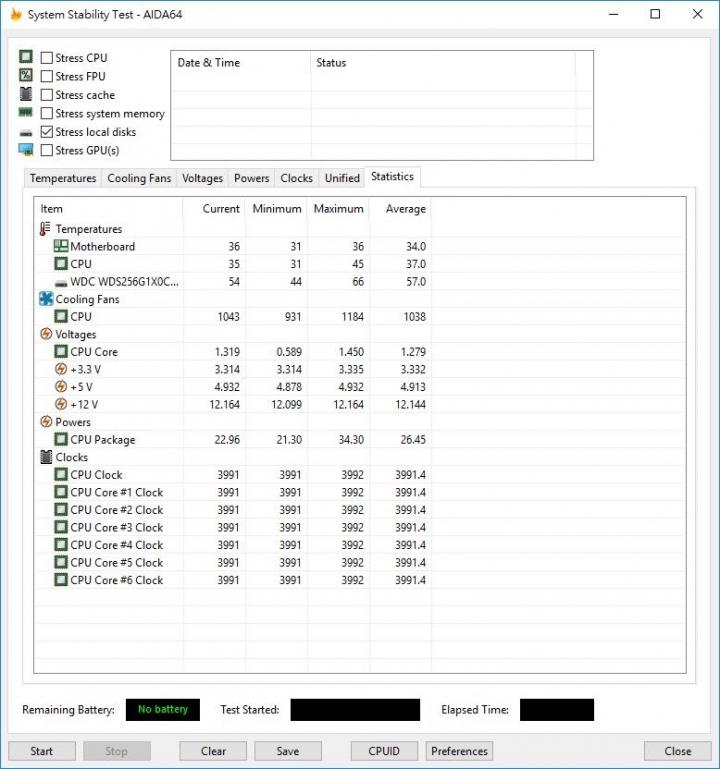Show the Unified tab
720x769 pixels.
(342, 178)
